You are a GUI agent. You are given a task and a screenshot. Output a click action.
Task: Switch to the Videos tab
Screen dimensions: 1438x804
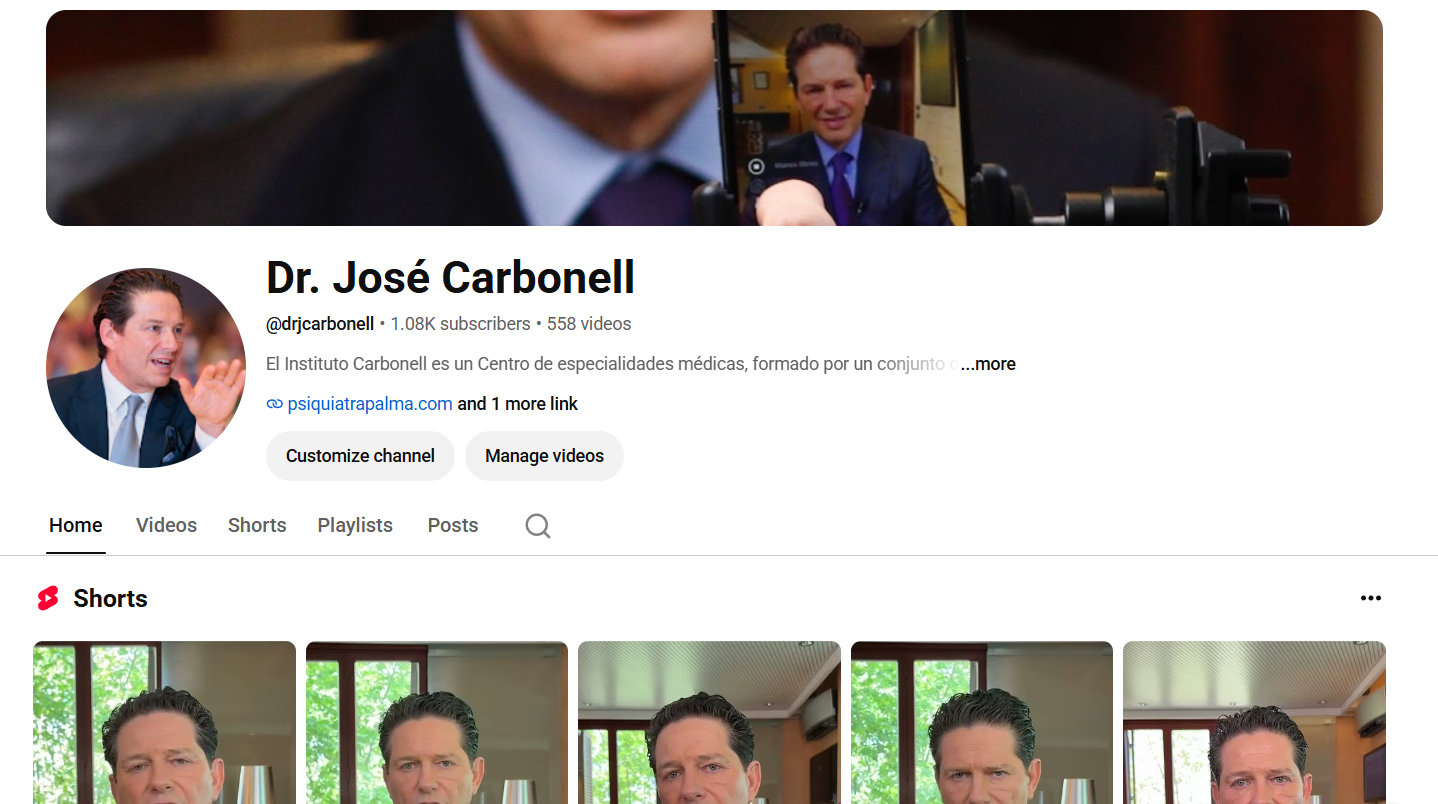point(166,525)
